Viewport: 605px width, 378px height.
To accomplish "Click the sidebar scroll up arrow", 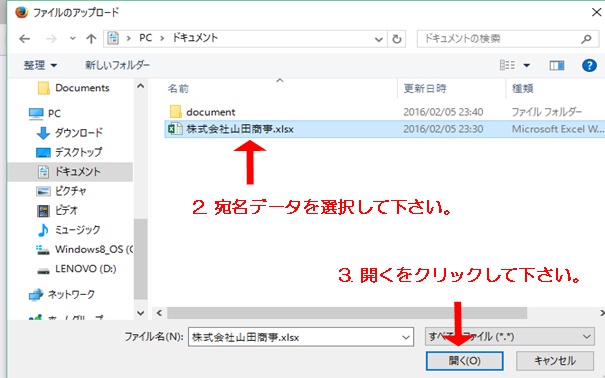I will pos(140,86).
